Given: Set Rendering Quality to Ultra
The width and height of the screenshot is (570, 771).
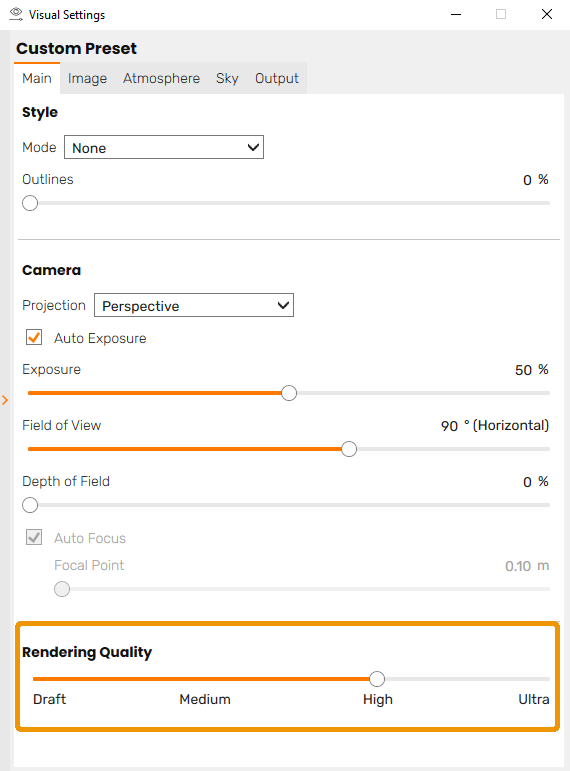Looking at the screenshot, I should (534, 699).
